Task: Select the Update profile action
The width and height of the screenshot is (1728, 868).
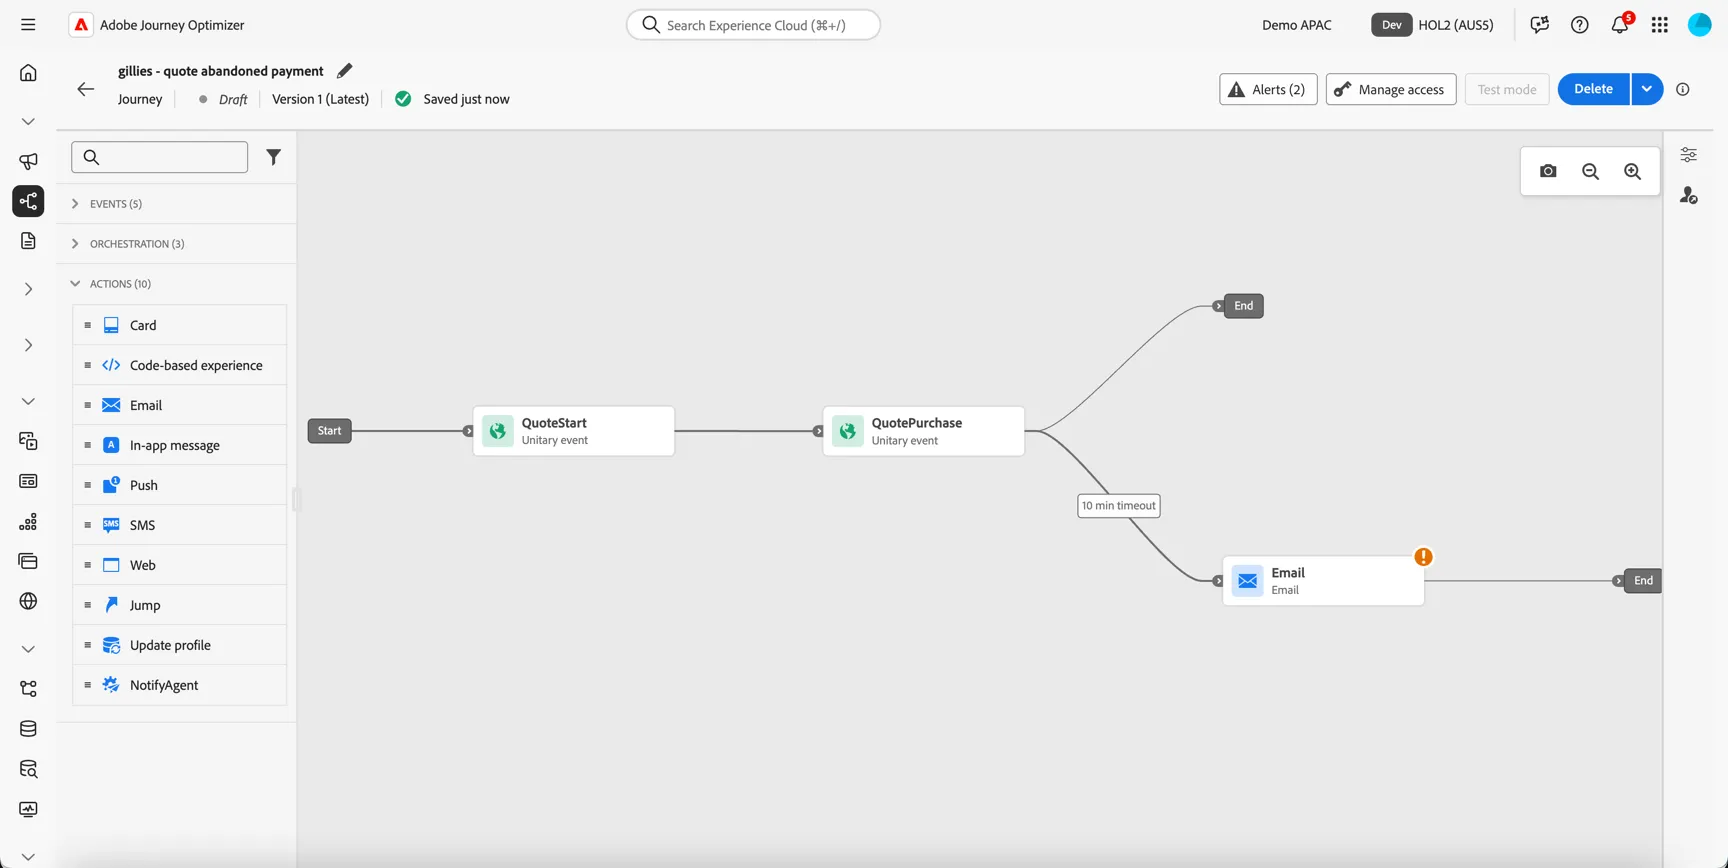Action: pos(180,645)
